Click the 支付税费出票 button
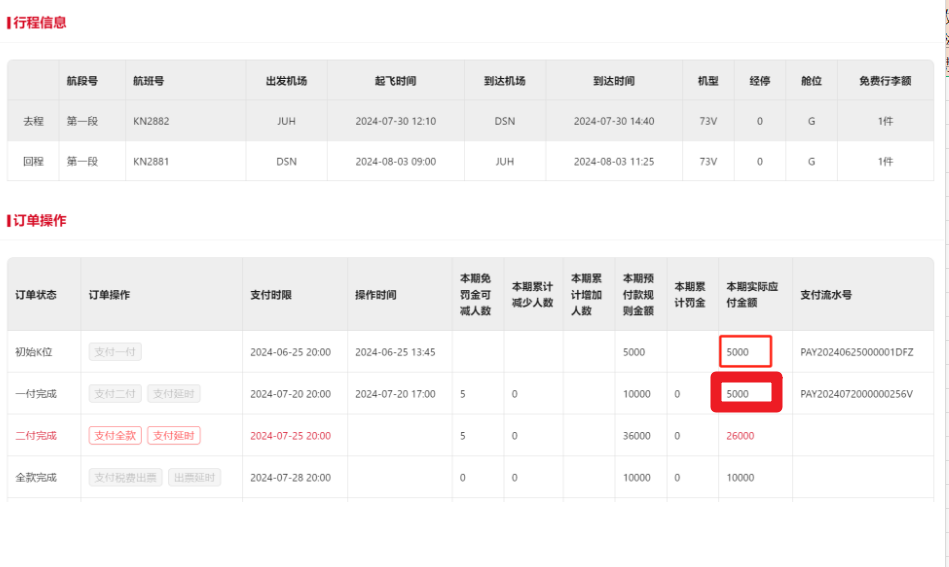 point(125,478)
